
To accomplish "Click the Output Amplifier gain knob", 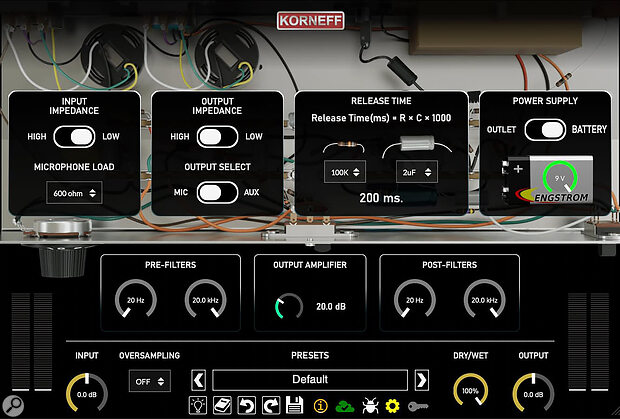I will pos(289,306).
